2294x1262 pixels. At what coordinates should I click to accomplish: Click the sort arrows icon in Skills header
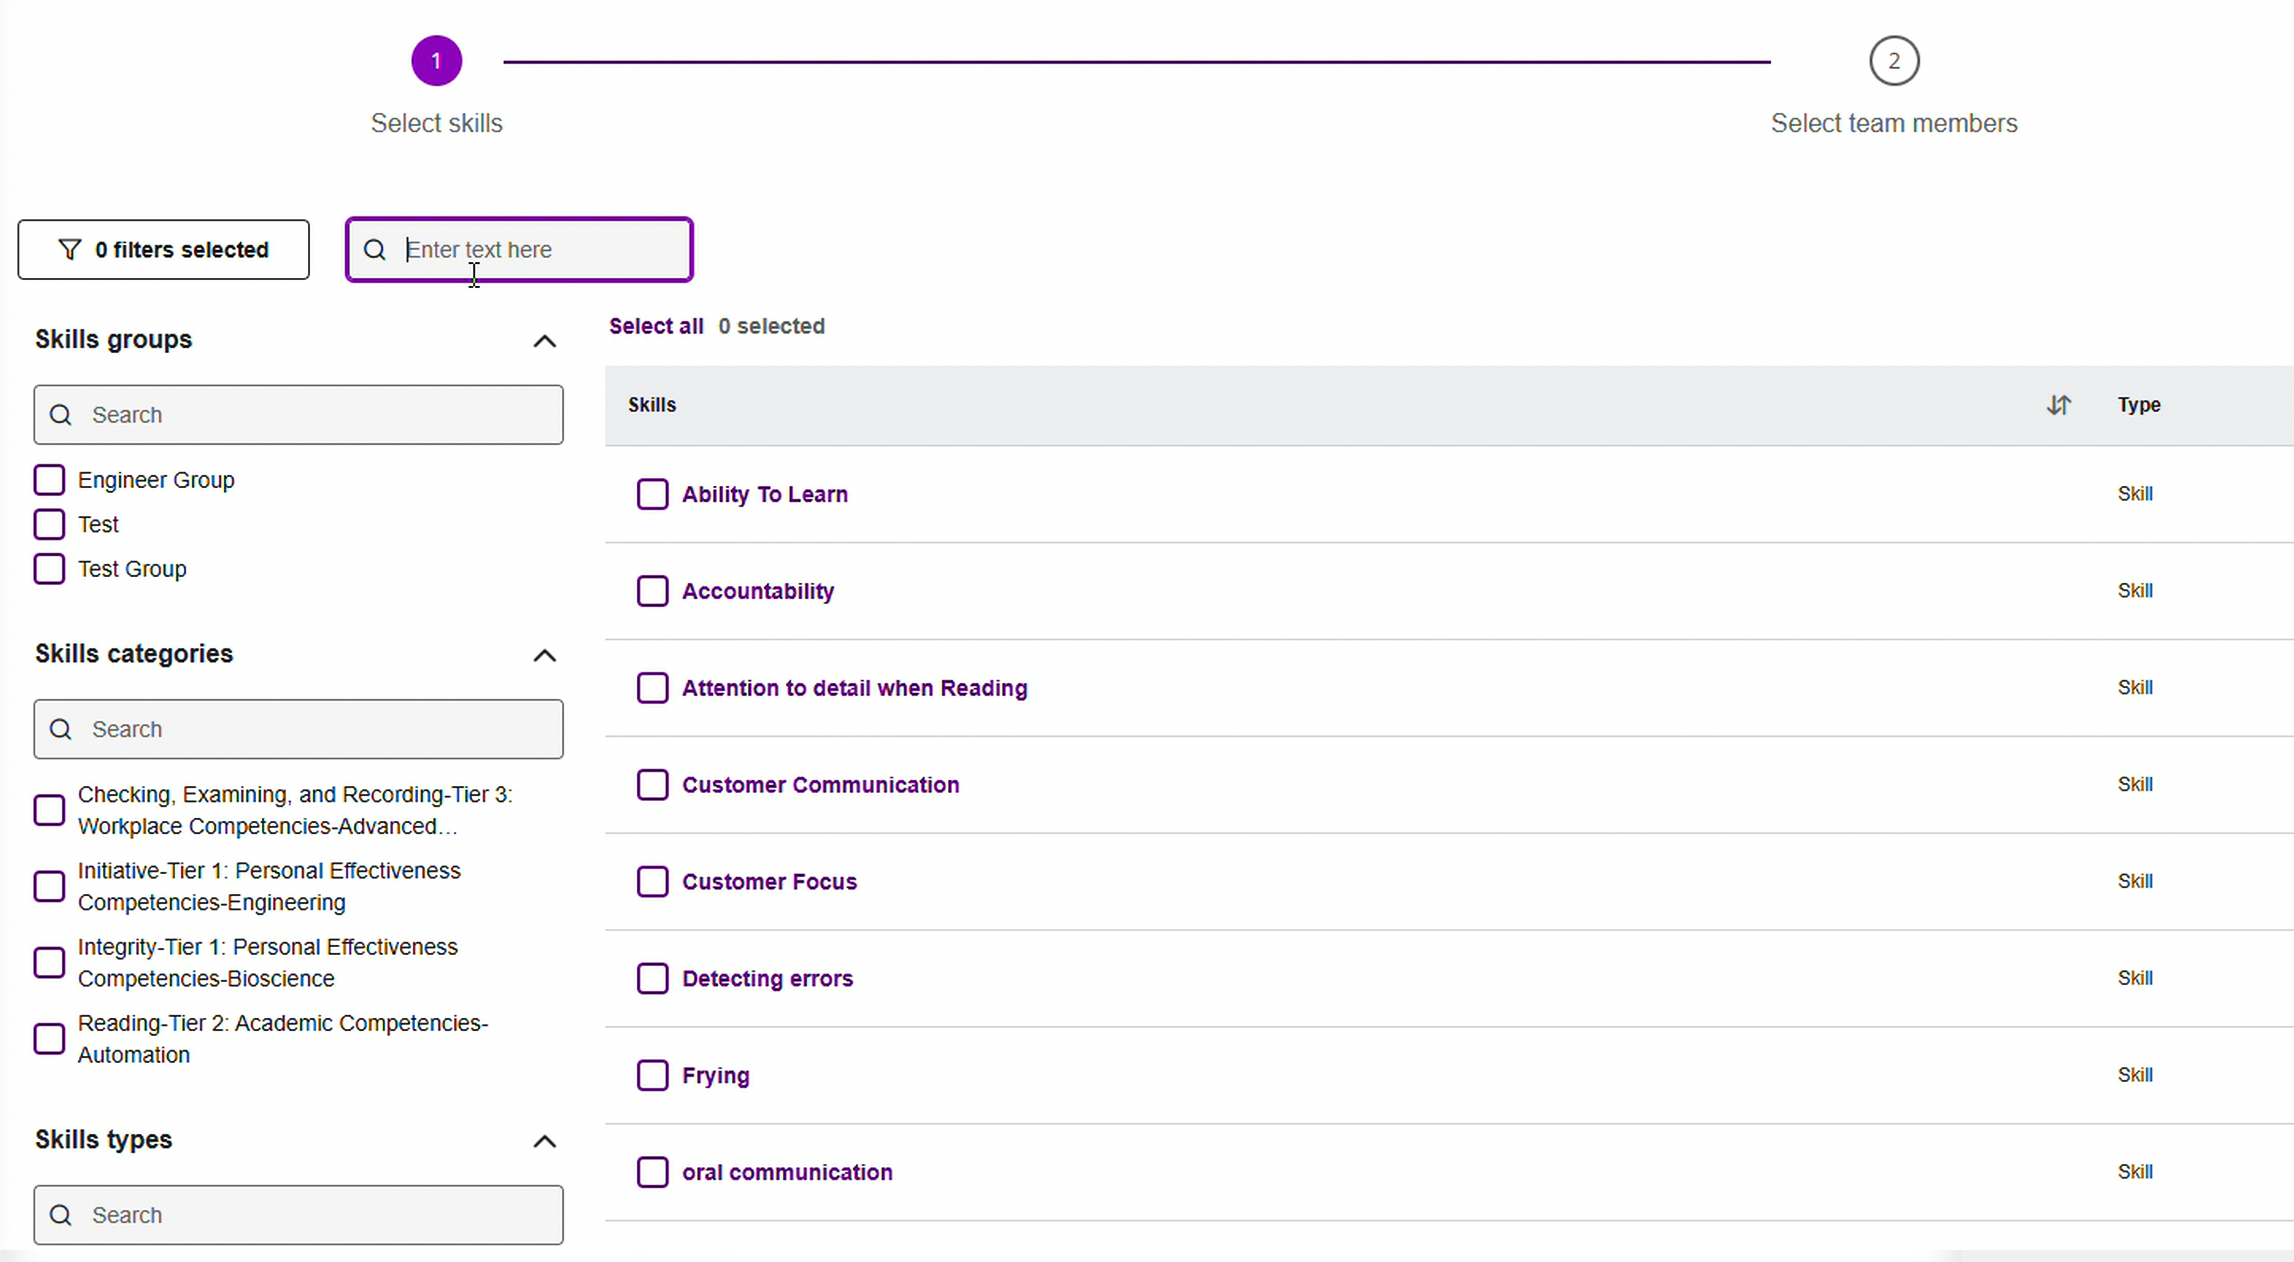pyautogui.click(x=2058, y=405)
